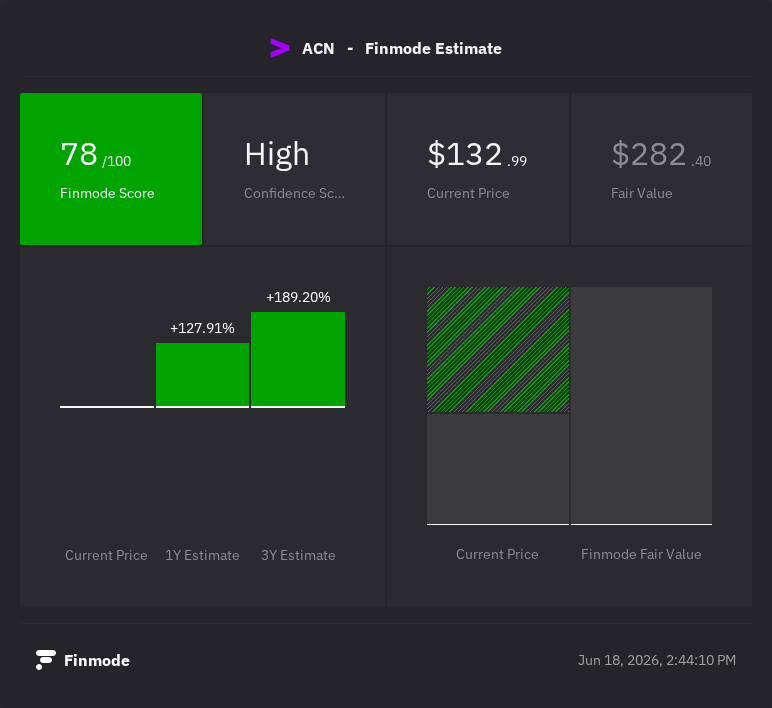772x708 pixels.
Task: Click Current Price label in fair value chart
Action: [x=497, y=554]
